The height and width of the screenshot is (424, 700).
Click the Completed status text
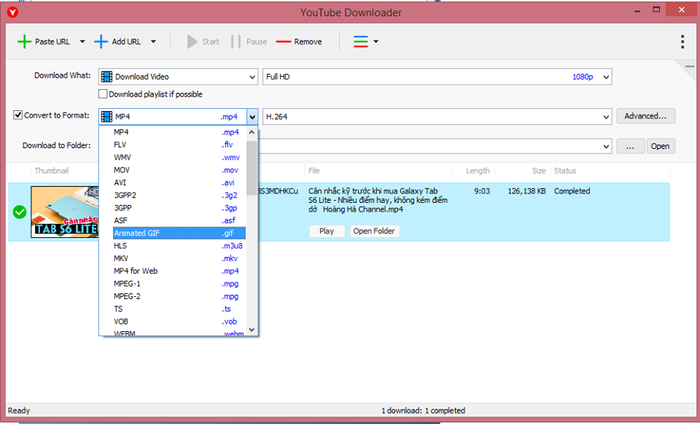572,191
